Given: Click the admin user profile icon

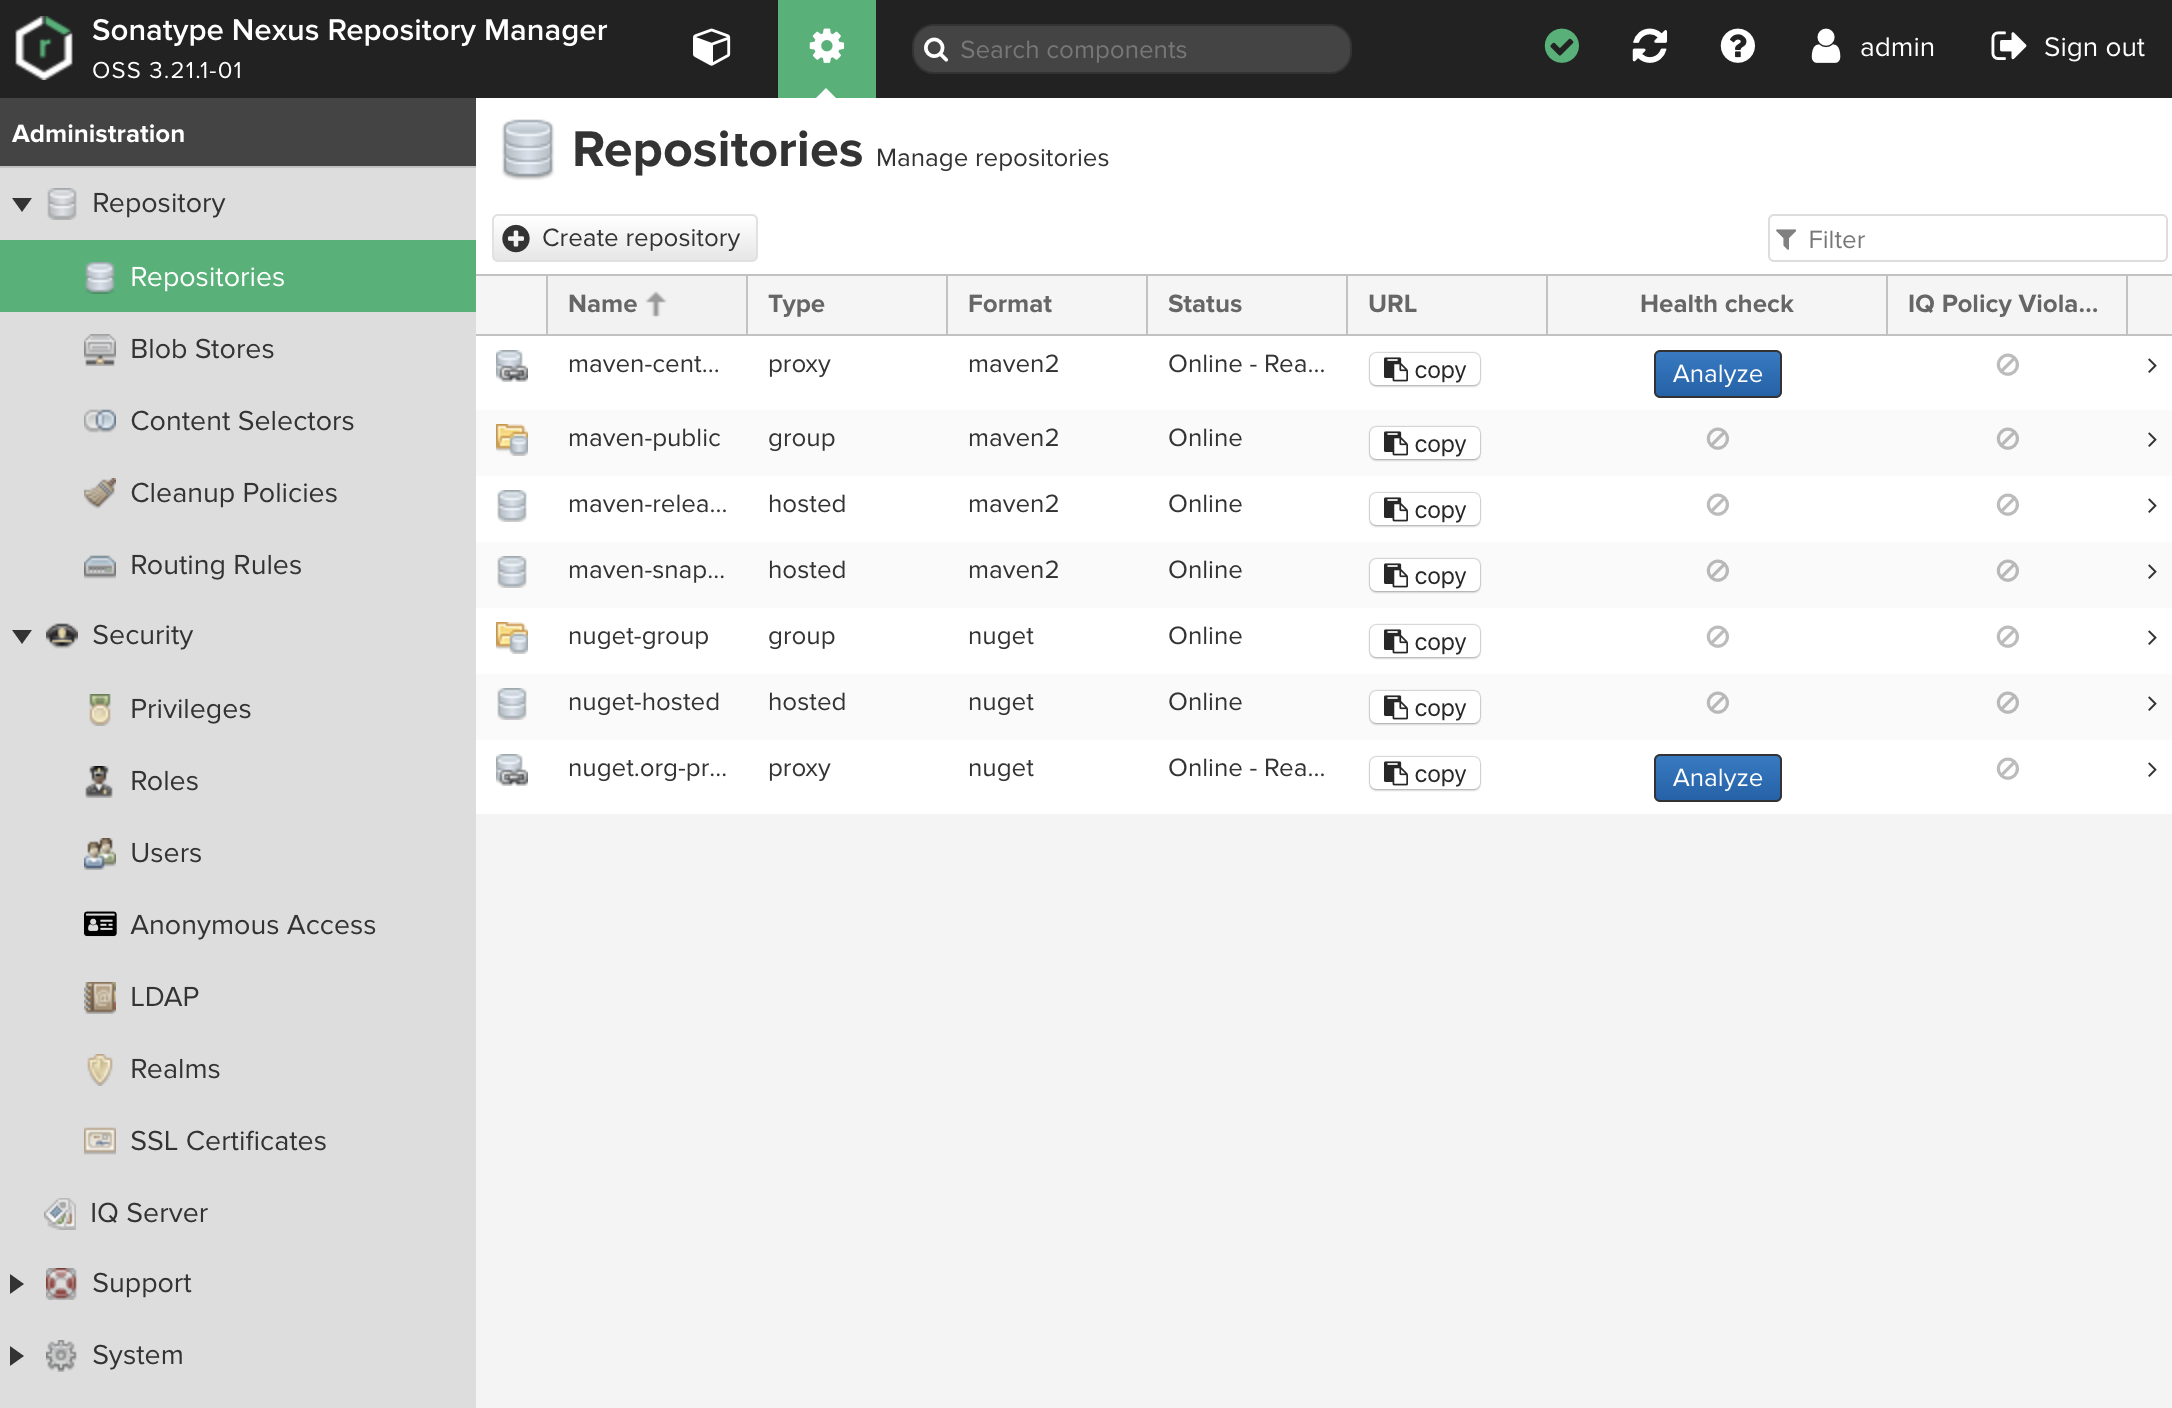Looking at the screenshot, I should [1825, 47].
